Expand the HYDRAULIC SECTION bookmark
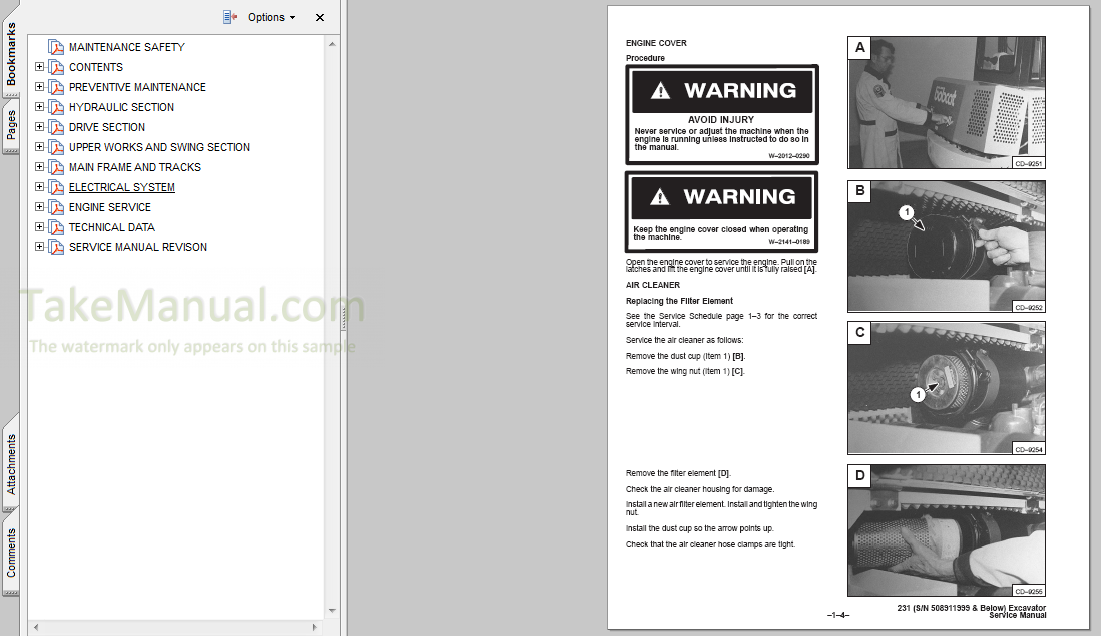Screen dimensions: 1101x636 [39, 107]
